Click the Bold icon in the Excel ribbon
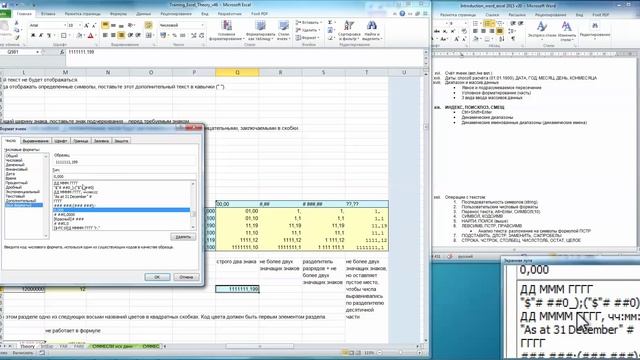640x360 pixels. point(33,36)
